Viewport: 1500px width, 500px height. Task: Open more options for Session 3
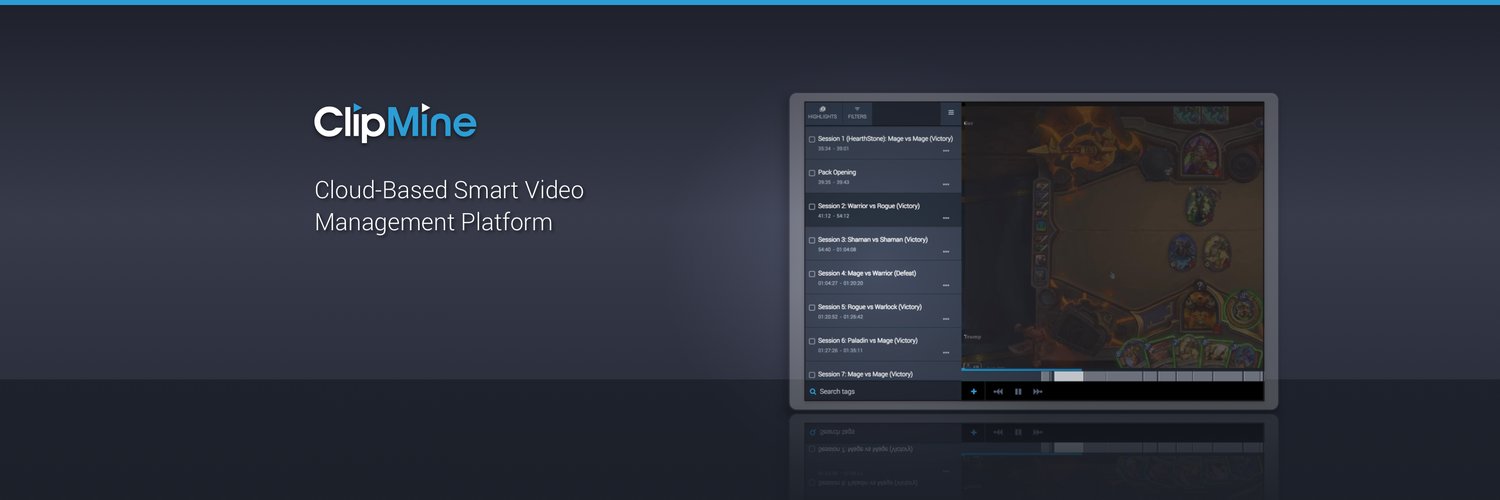point(946,252)
